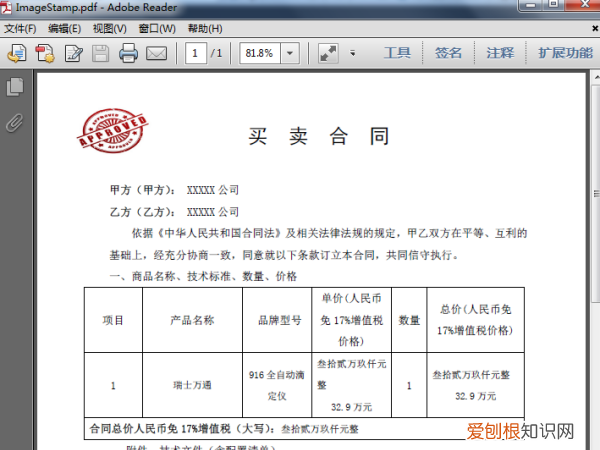The height and width of the screenshot is (450, 600).
Task: Open the 帮助(H) menu
Action: (x=205, y=29)
